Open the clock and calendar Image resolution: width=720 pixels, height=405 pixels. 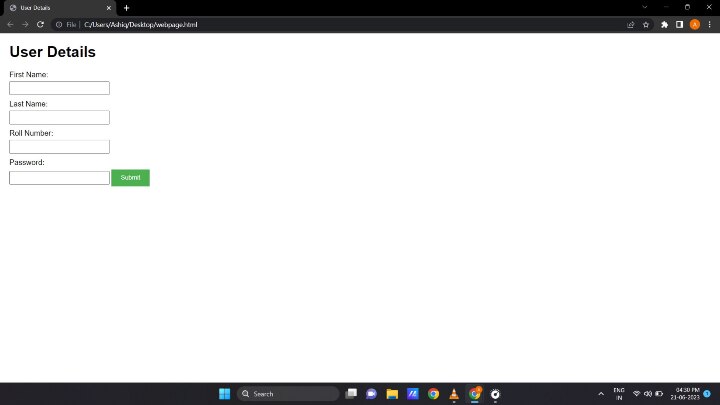point(685,394)
